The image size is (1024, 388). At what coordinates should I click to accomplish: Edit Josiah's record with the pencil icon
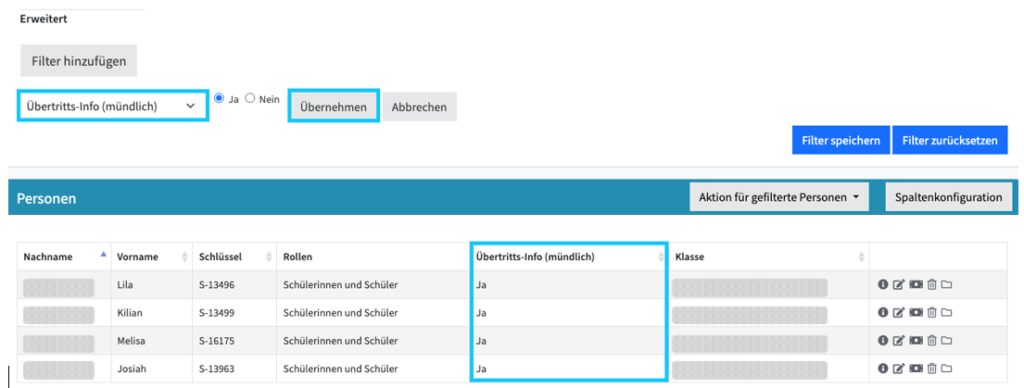coord(899,368)
